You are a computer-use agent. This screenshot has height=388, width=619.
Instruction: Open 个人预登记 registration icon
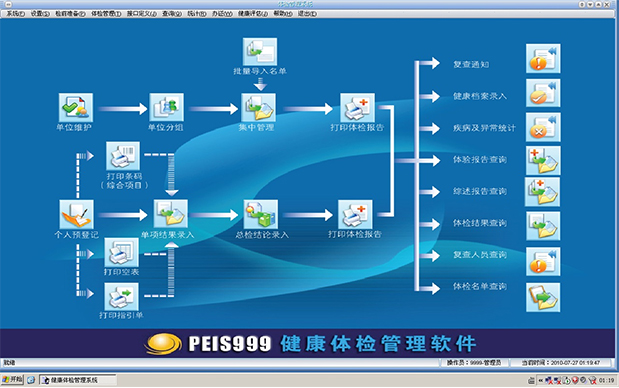coord(77,214)
